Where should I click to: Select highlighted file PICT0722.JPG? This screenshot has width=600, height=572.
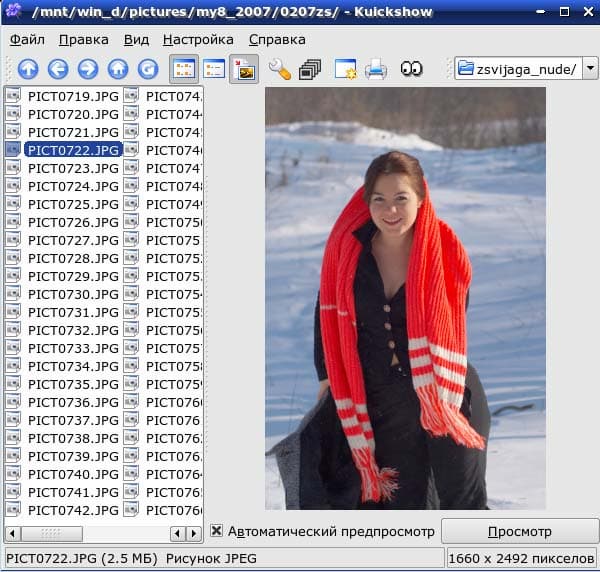coord(73,150)
